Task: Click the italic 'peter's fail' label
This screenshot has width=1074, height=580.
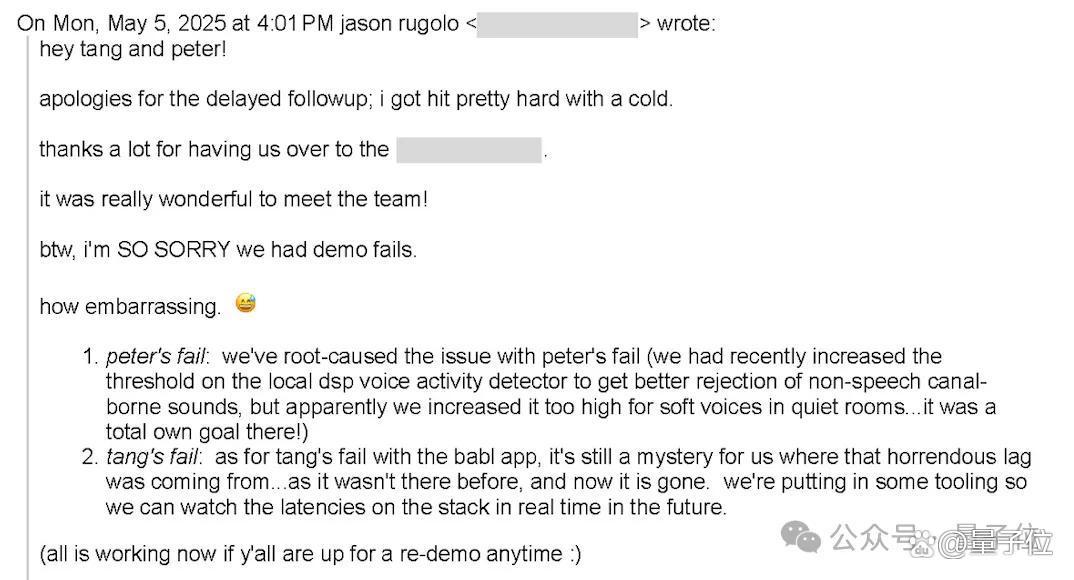Action: click(x=157, y=356)
